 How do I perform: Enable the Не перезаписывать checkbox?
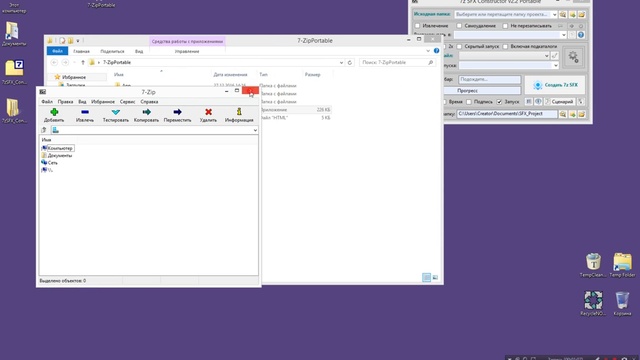[x=505, y=26]
